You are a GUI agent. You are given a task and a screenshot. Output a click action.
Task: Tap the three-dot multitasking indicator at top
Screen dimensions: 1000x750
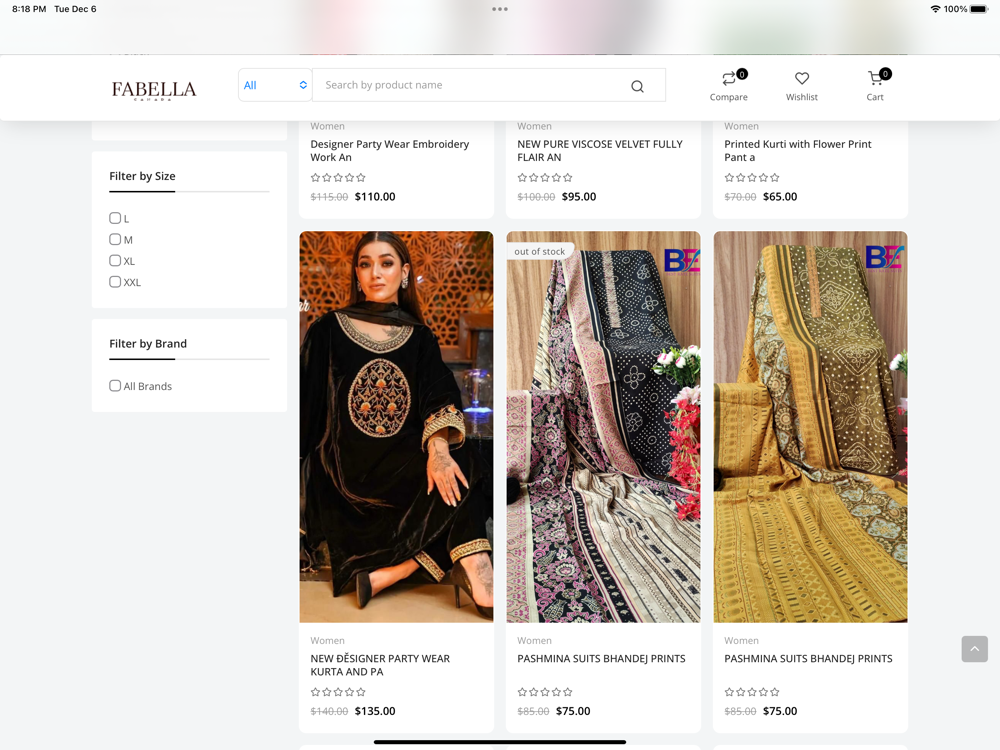point(500,9)
